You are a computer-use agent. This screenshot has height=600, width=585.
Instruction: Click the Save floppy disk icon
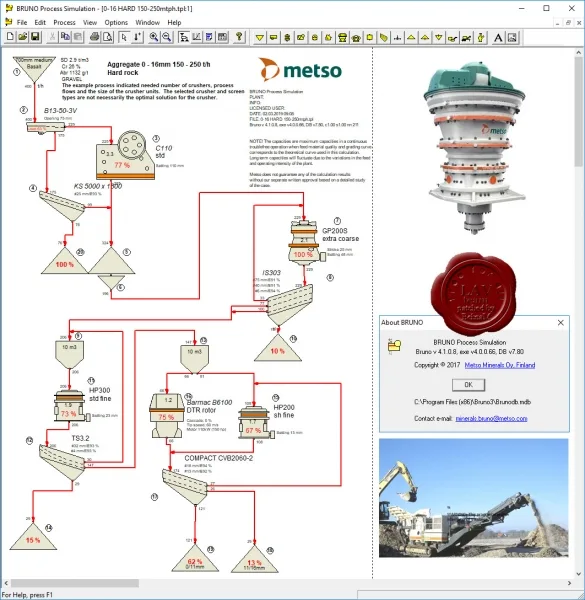[x=35, y=37]
